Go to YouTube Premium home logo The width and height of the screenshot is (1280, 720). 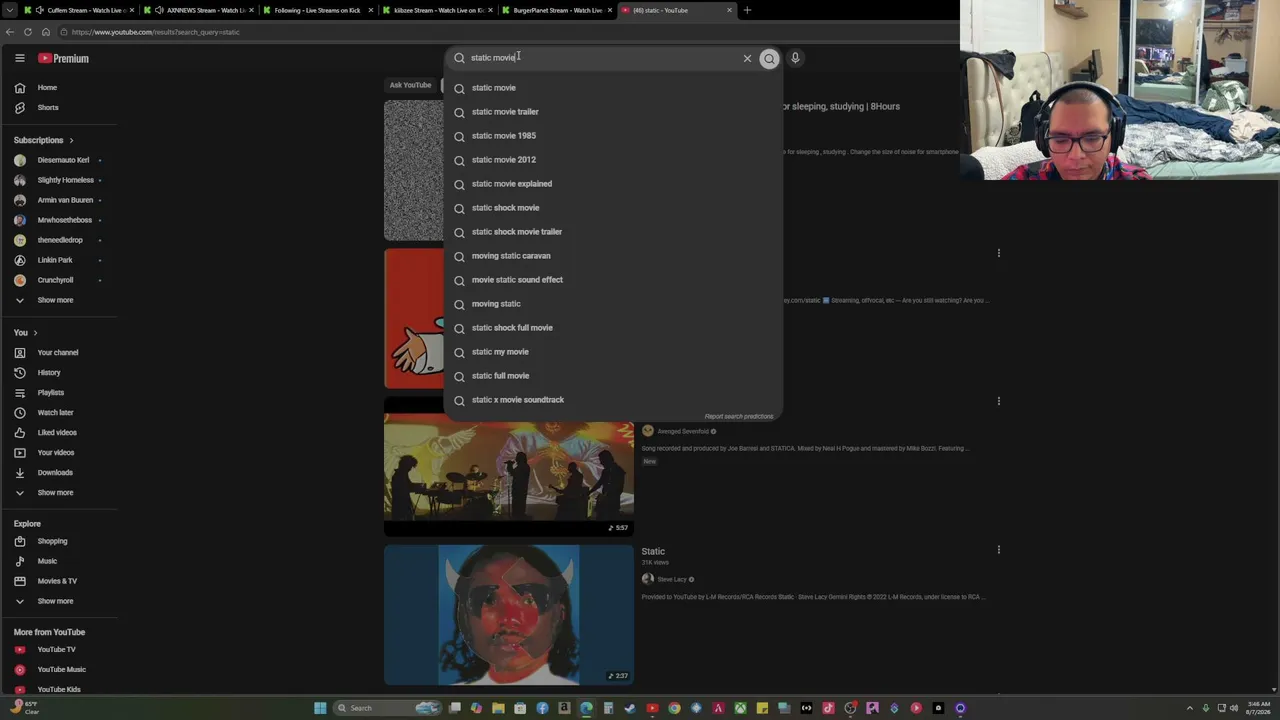click(64, 58)
